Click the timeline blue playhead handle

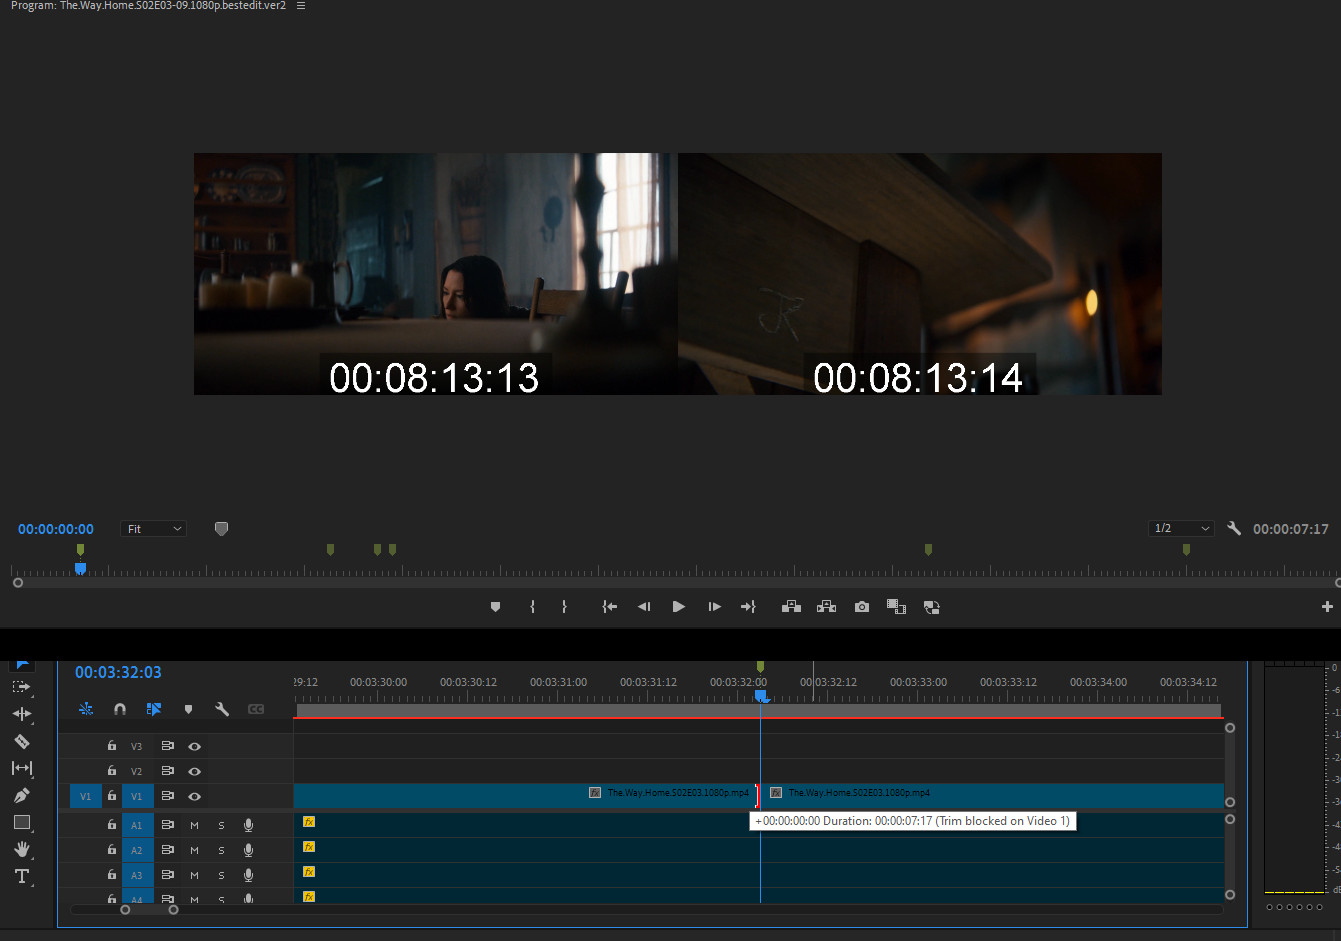(761, 695)
